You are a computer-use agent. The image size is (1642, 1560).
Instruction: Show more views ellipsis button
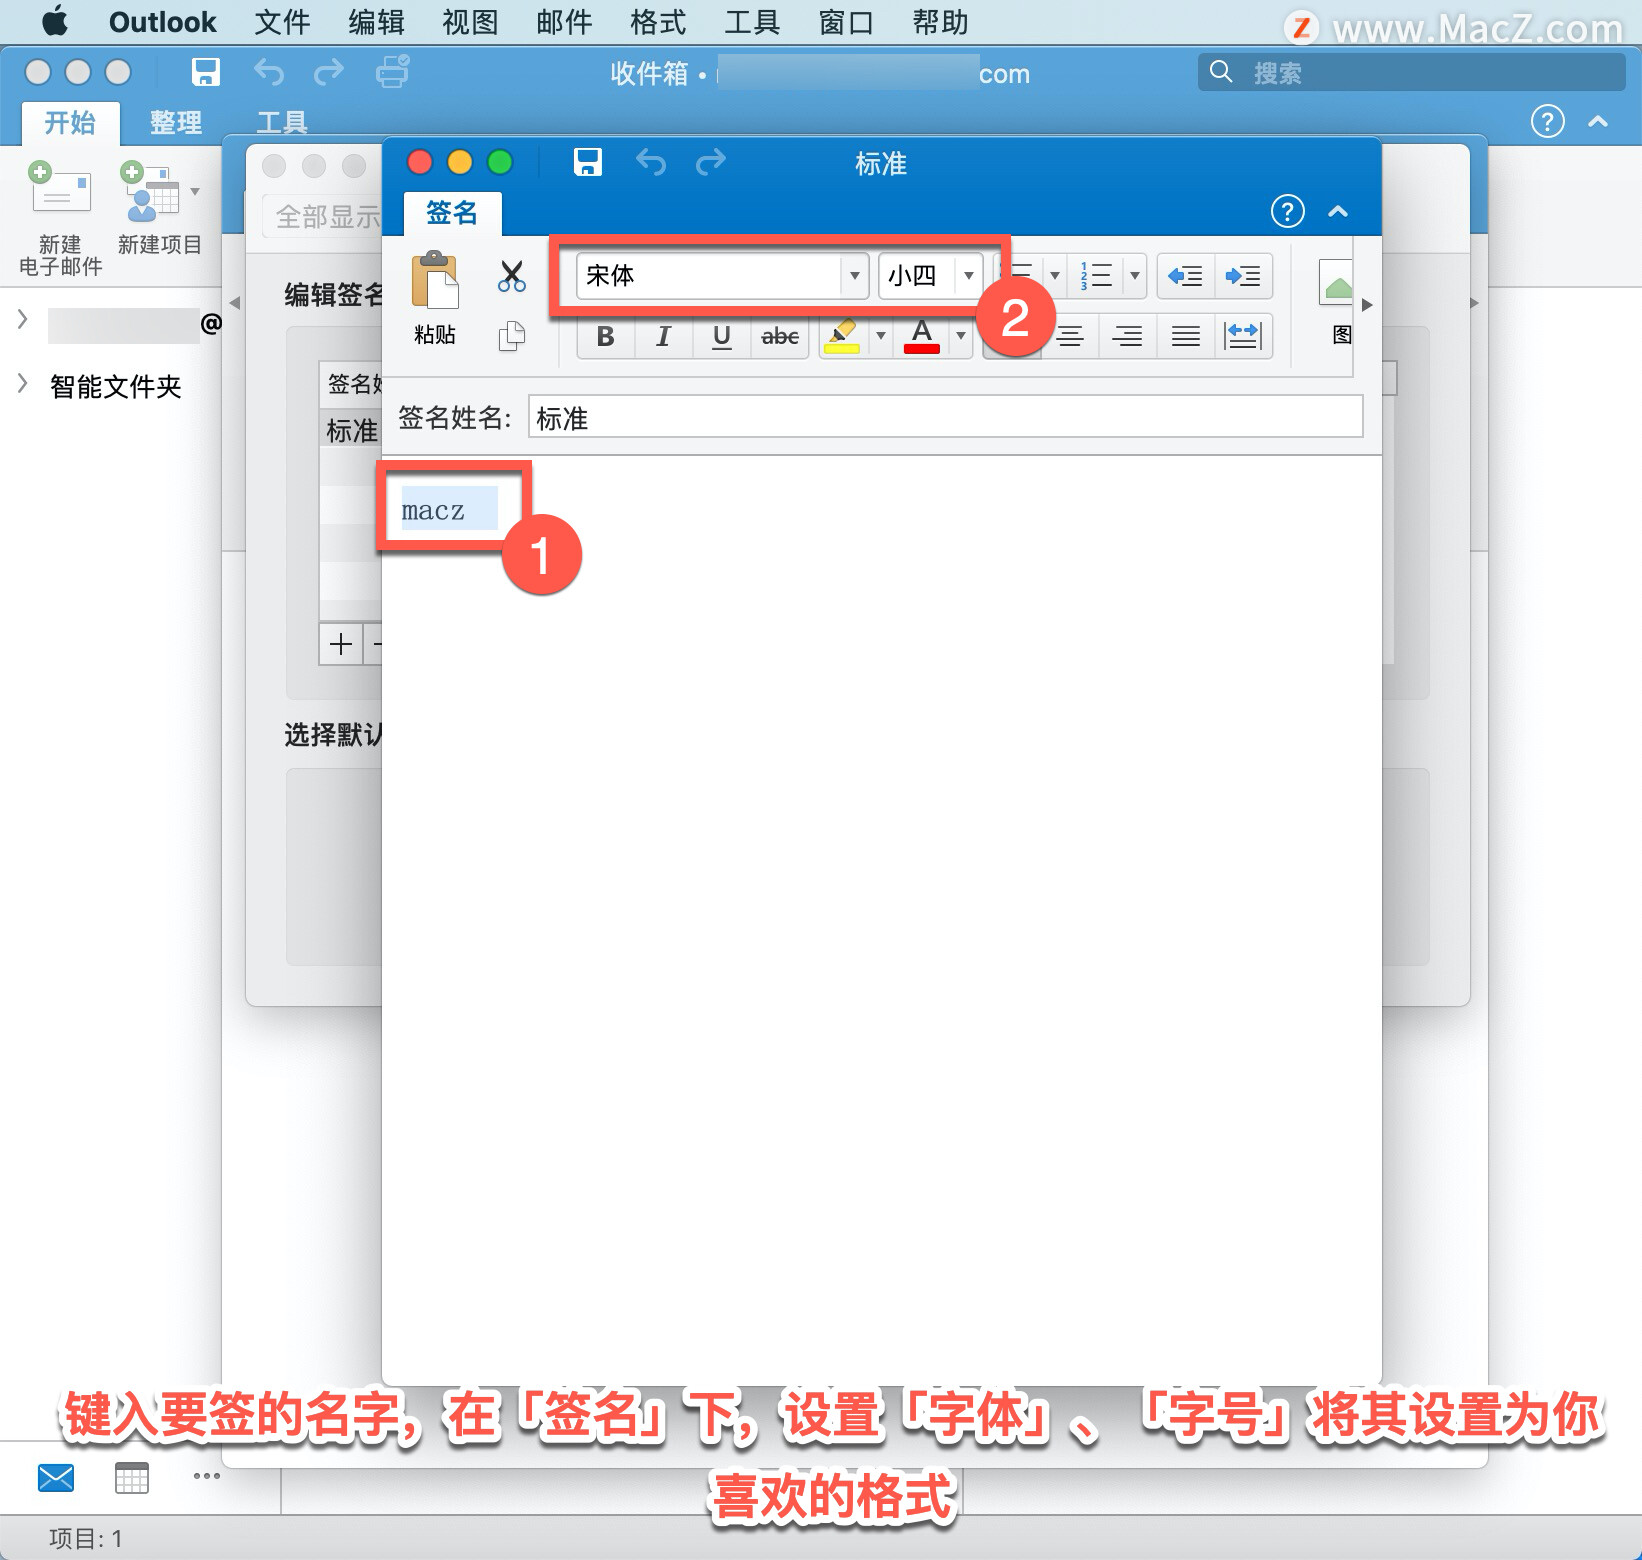click(206, 1476)
